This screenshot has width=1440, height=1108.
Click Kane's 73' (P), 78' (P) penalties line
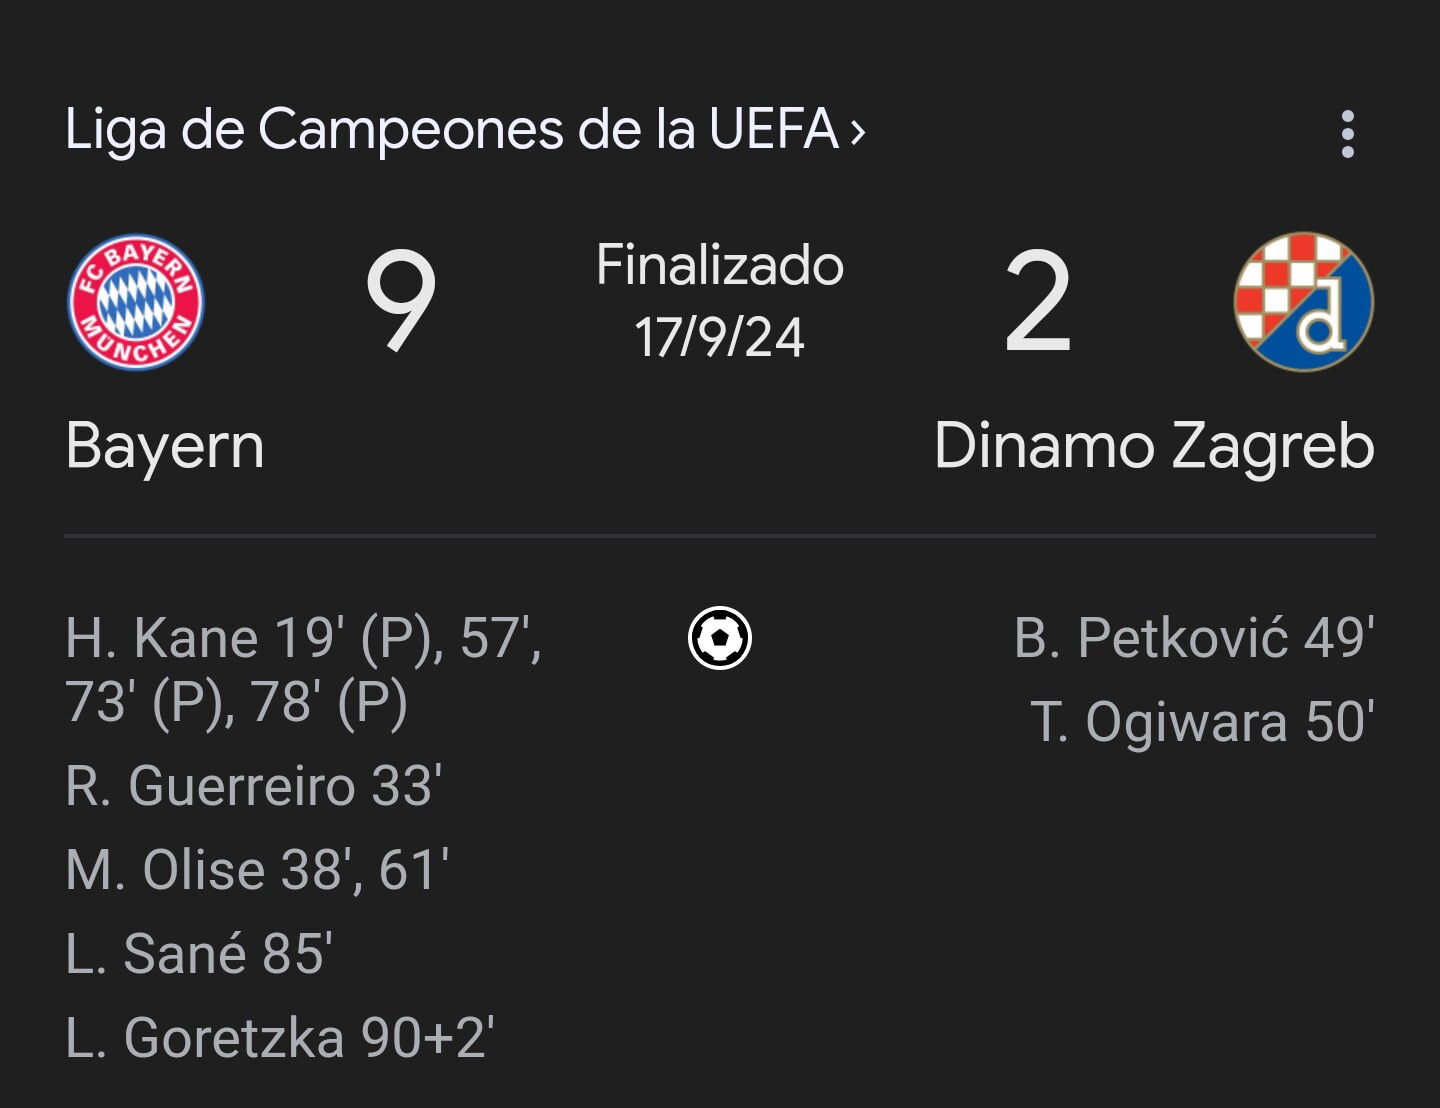237,702
